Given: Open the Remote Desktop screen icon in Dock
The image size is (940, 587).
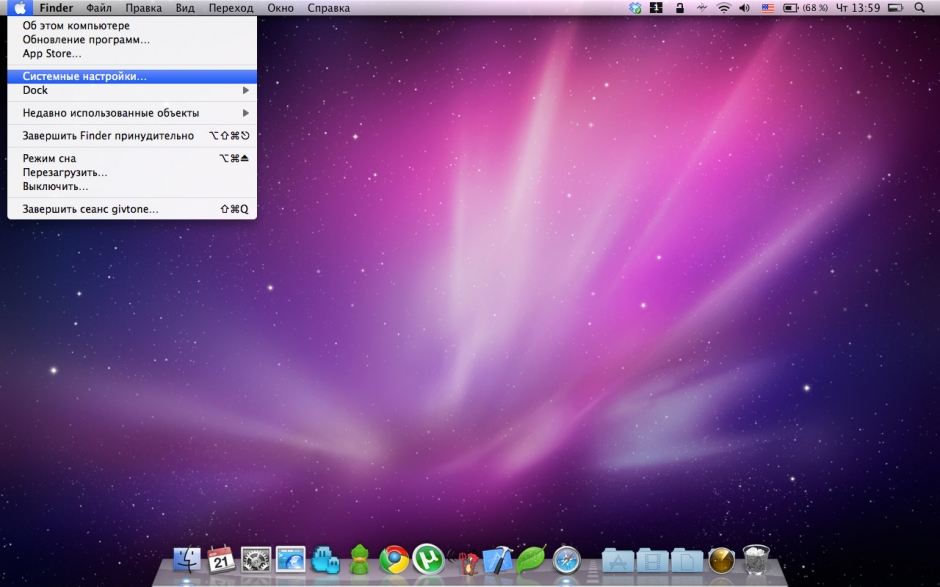Looking at the screenshot, I should pyautogui.click(x=291, y=561).
